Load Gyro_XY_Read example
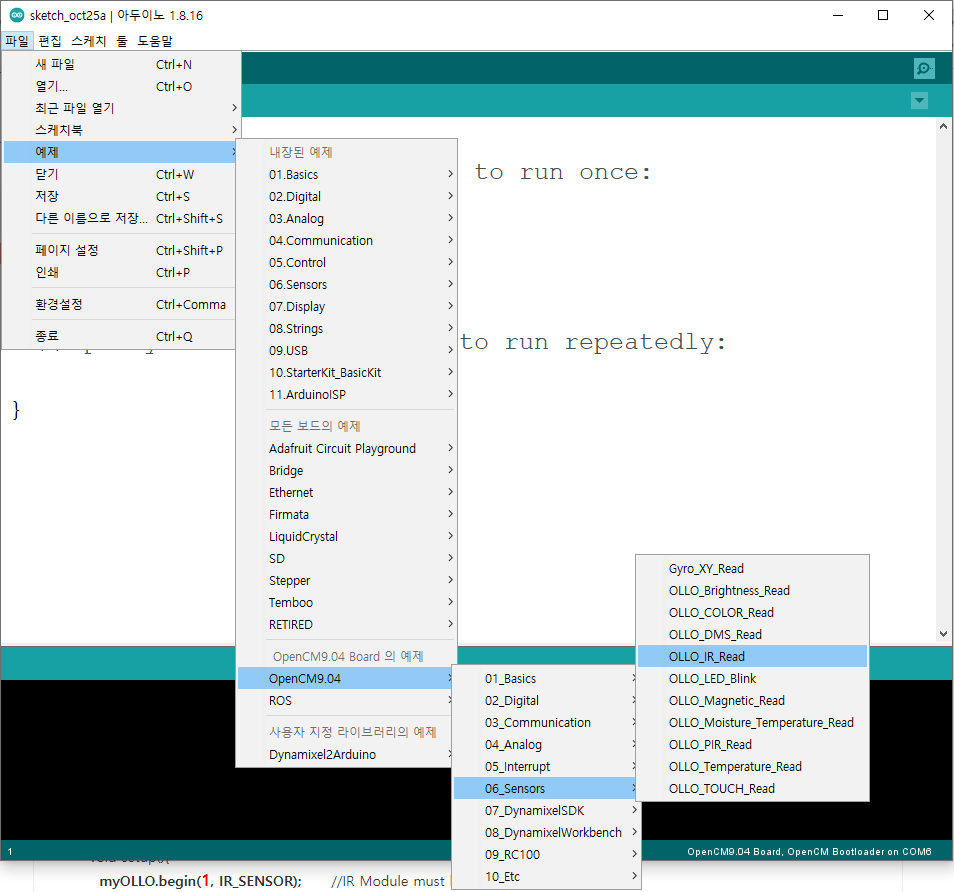 tap(753, 568)
